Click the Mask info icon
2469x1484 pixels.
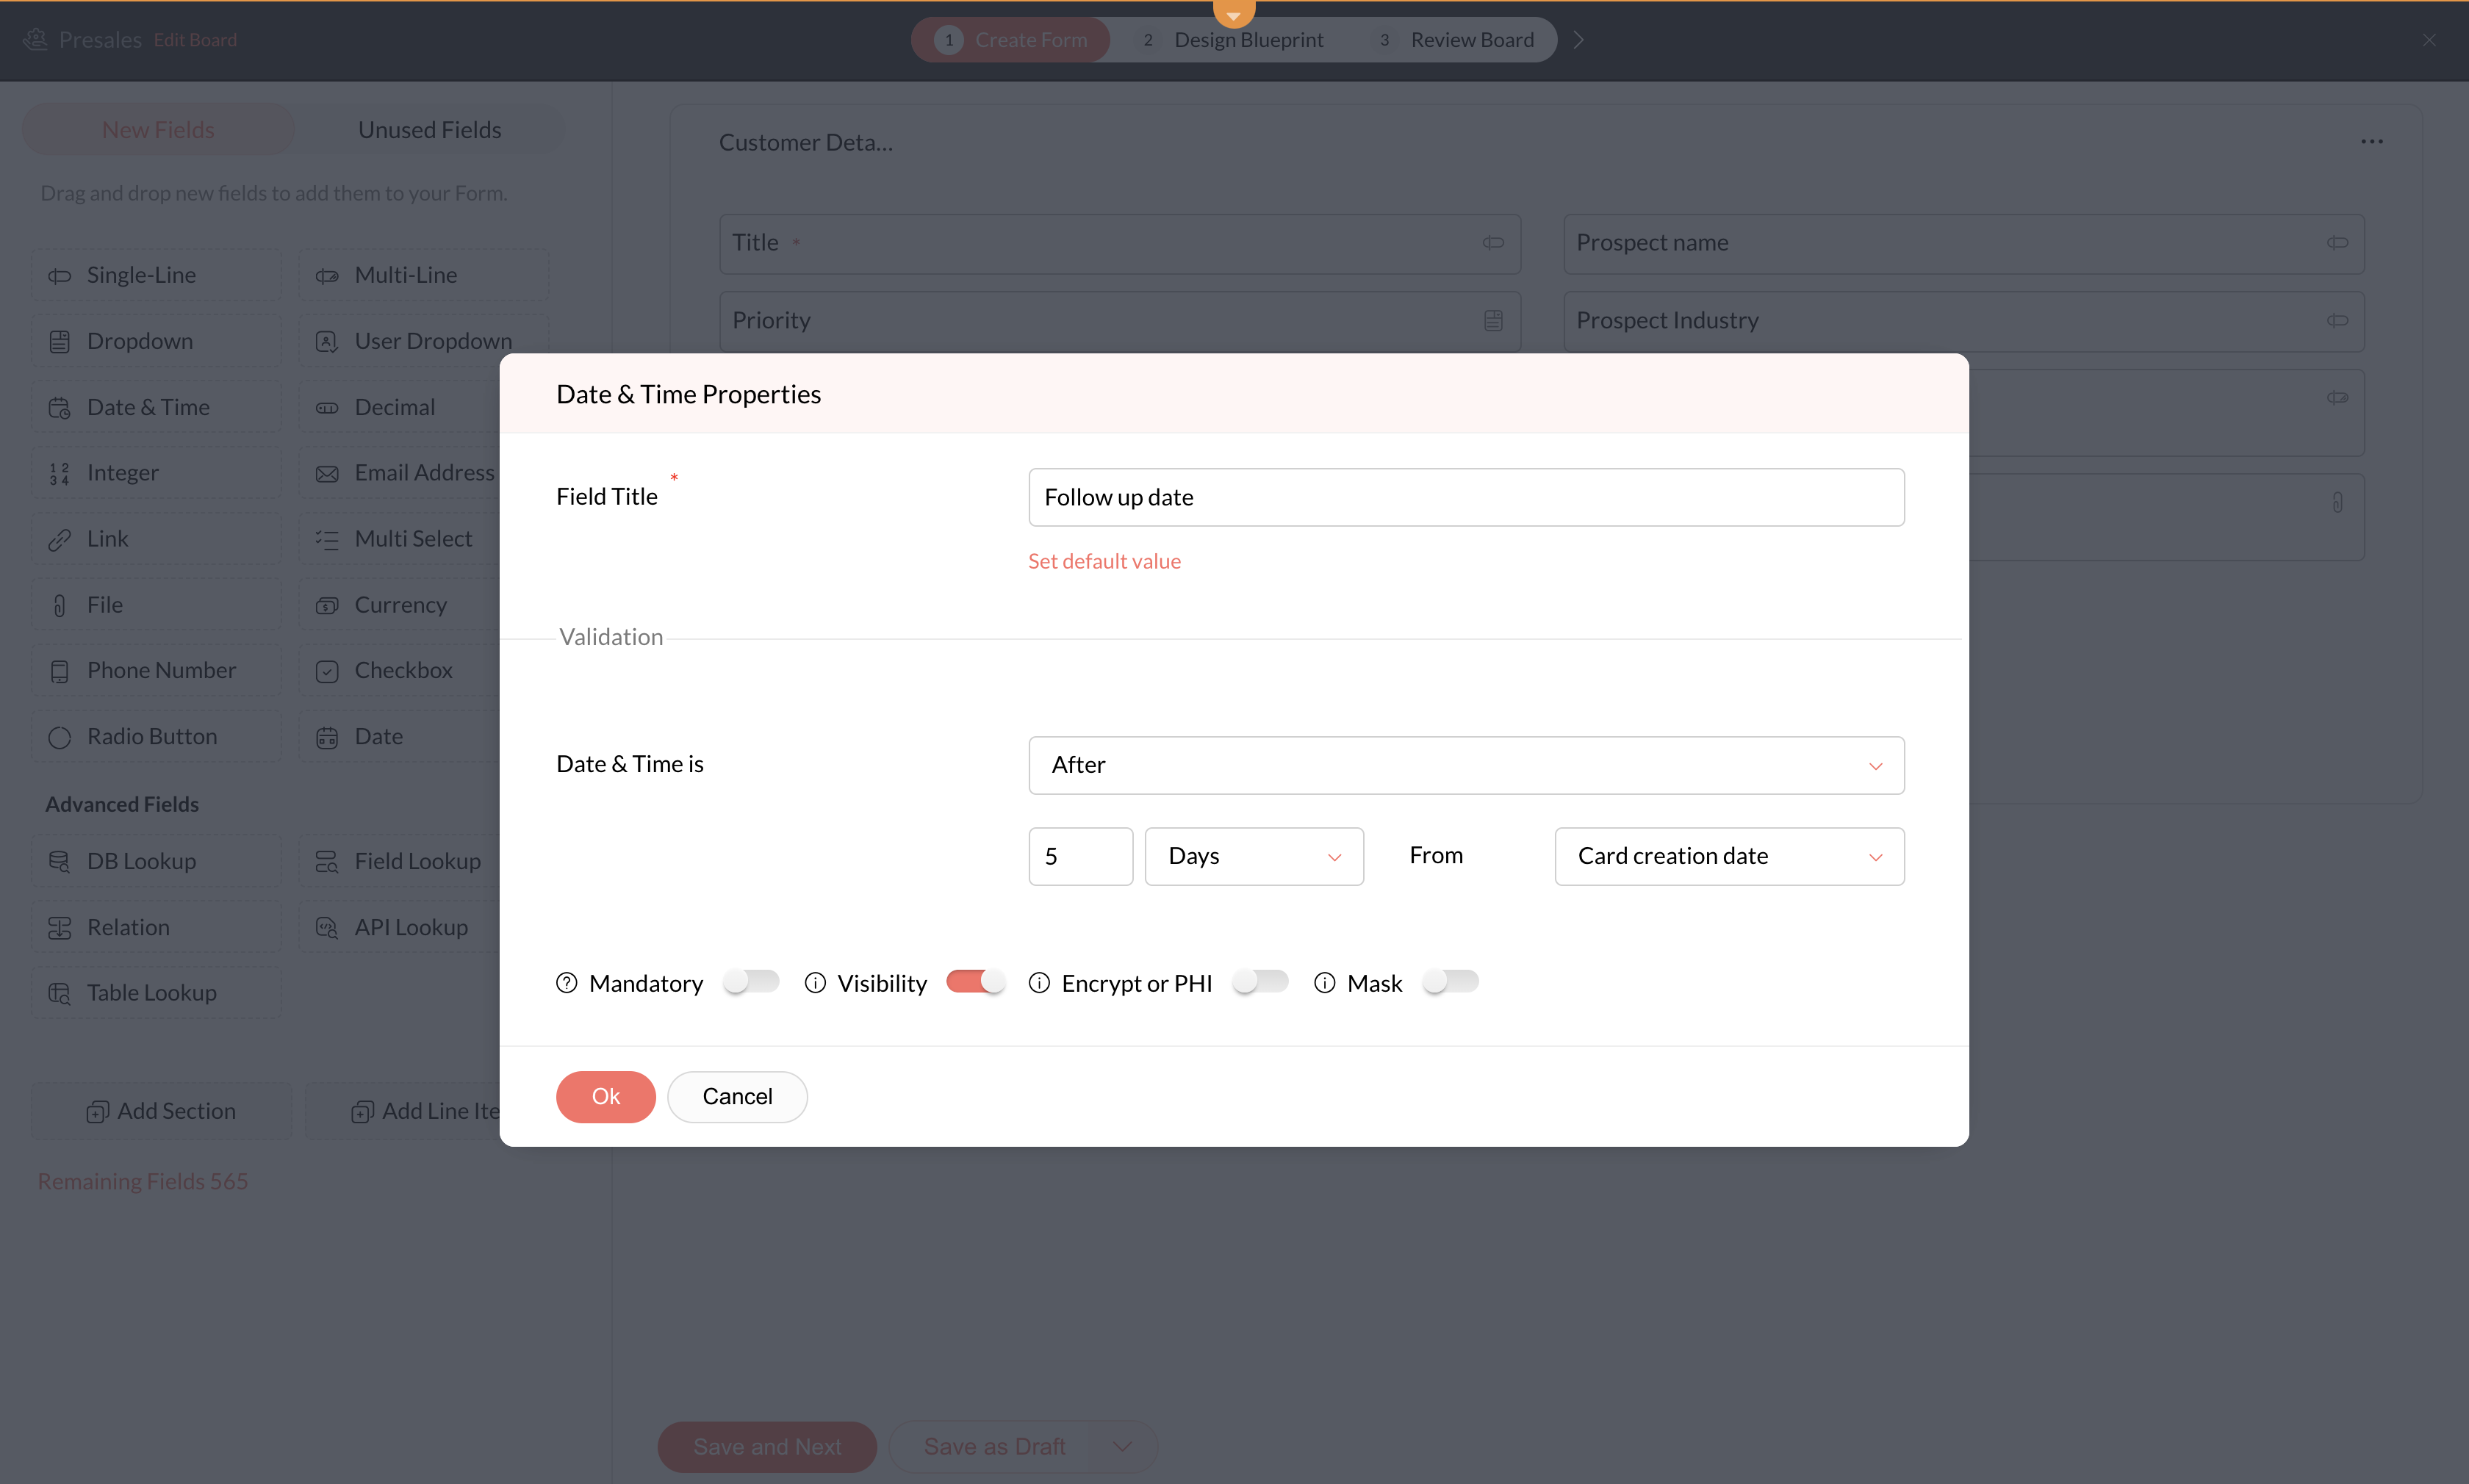(1324, 983)
